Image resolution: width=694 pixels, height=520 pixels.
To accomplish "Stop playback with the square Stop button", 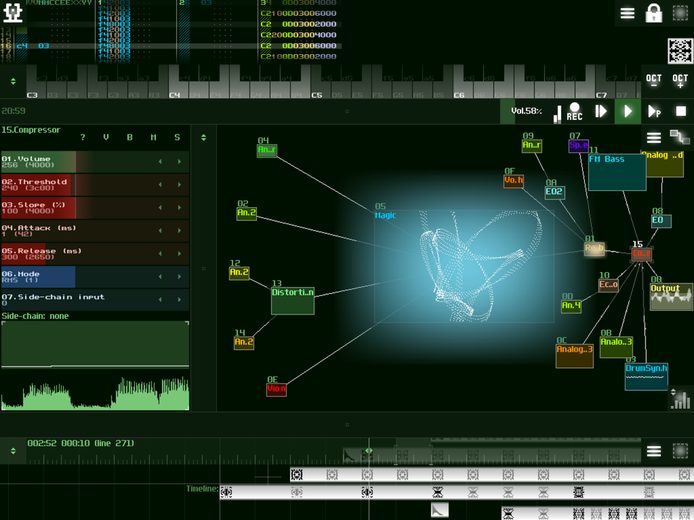I will [681, 112].
